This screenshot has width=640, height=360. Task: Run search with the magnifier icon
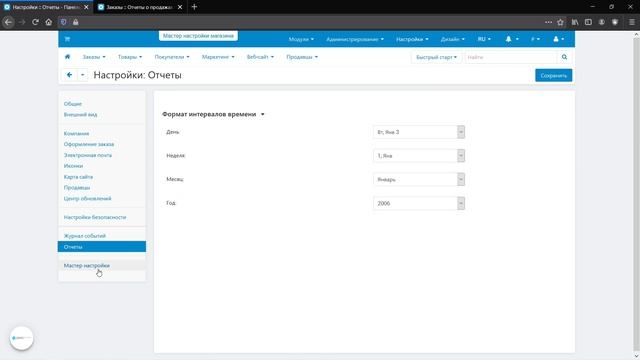(x=564, y=57)
